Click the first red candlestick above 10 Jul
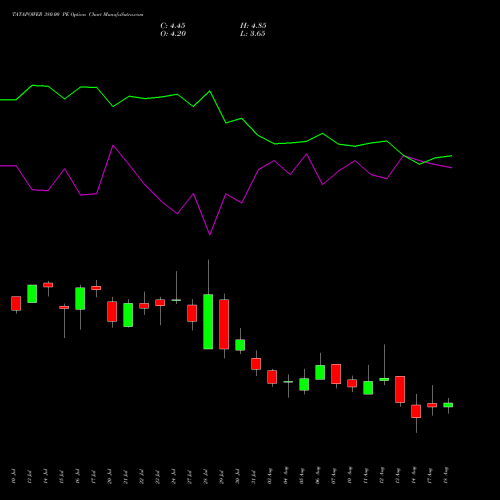The width and height of the screenshot is (500, 500). (x=16, y=303)
